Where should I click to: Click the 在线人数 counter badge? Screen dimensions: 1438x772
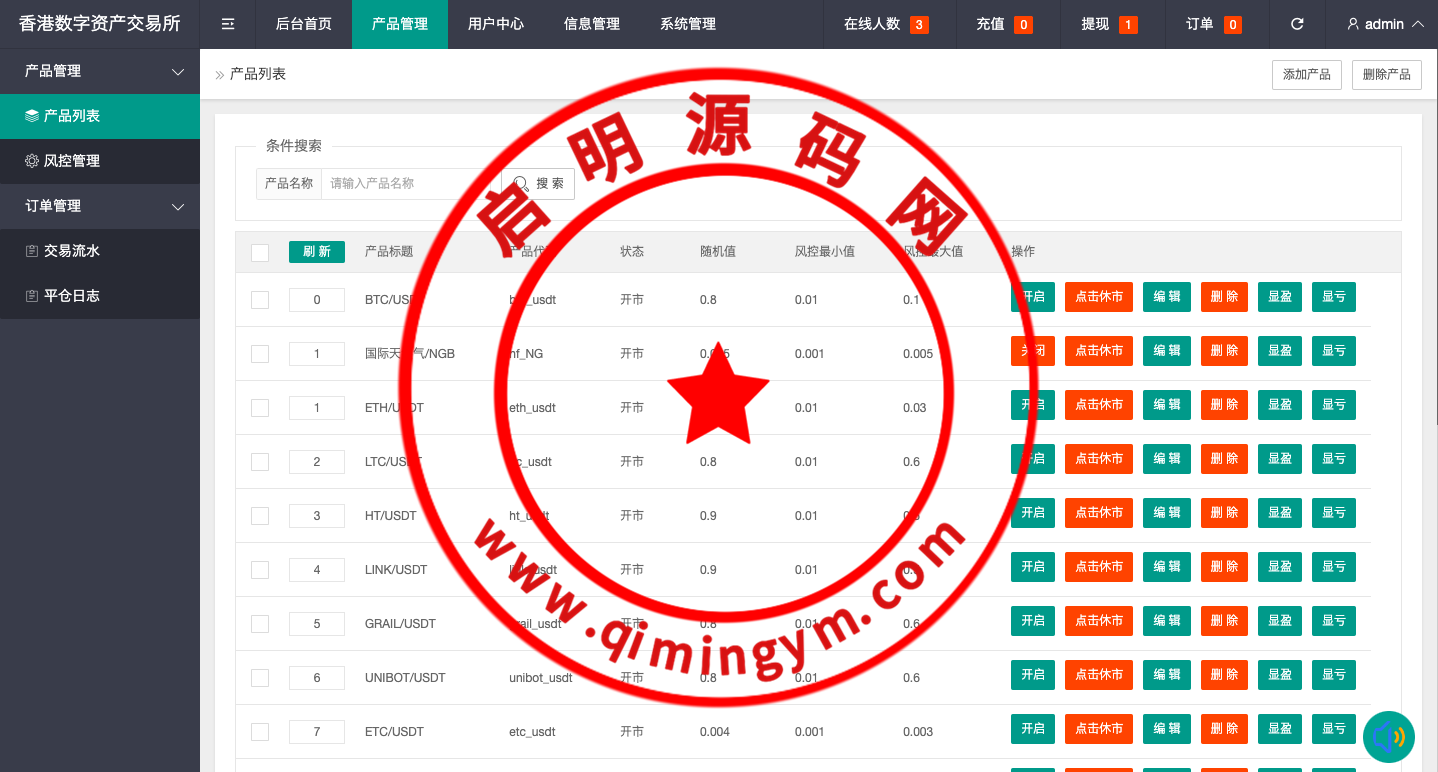(x=918, y=25)
